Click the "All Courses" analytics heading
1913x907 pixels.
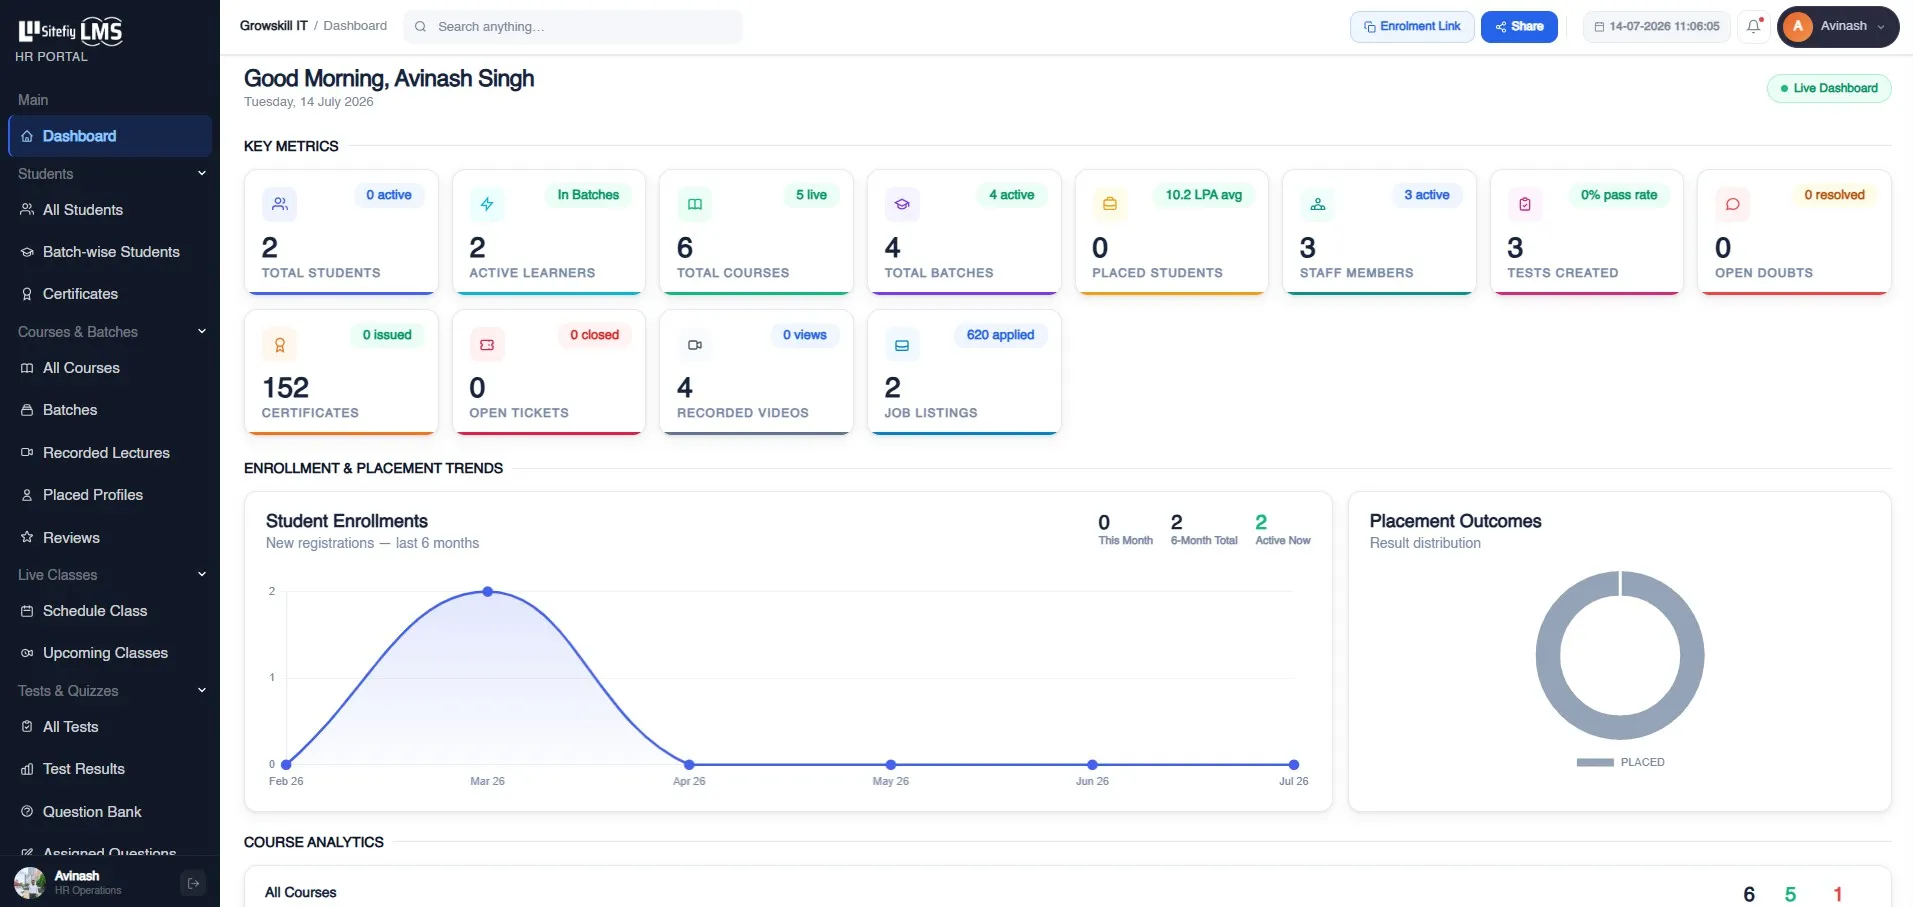click(301, 892)
